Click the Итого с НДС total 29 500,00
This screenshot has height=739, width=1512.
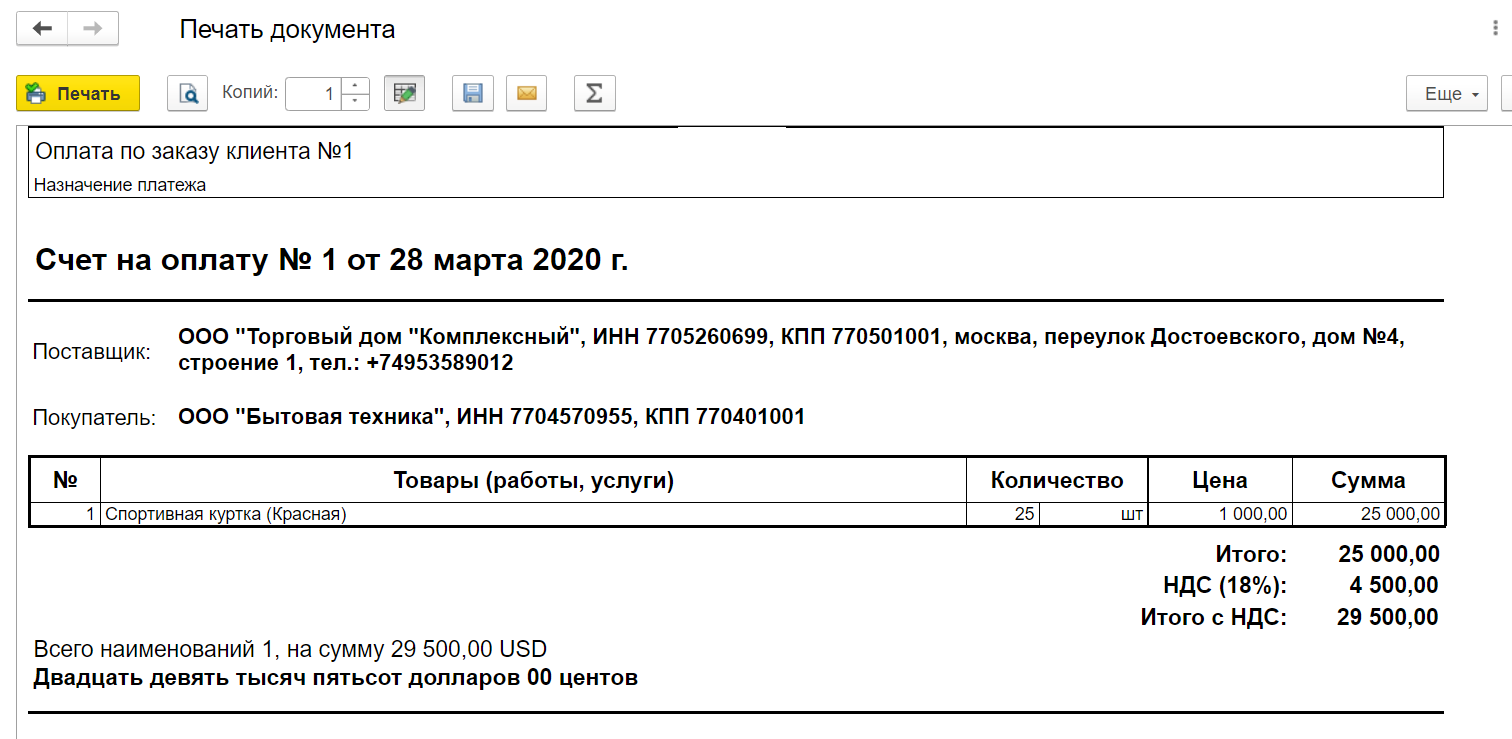point(1387,617)
